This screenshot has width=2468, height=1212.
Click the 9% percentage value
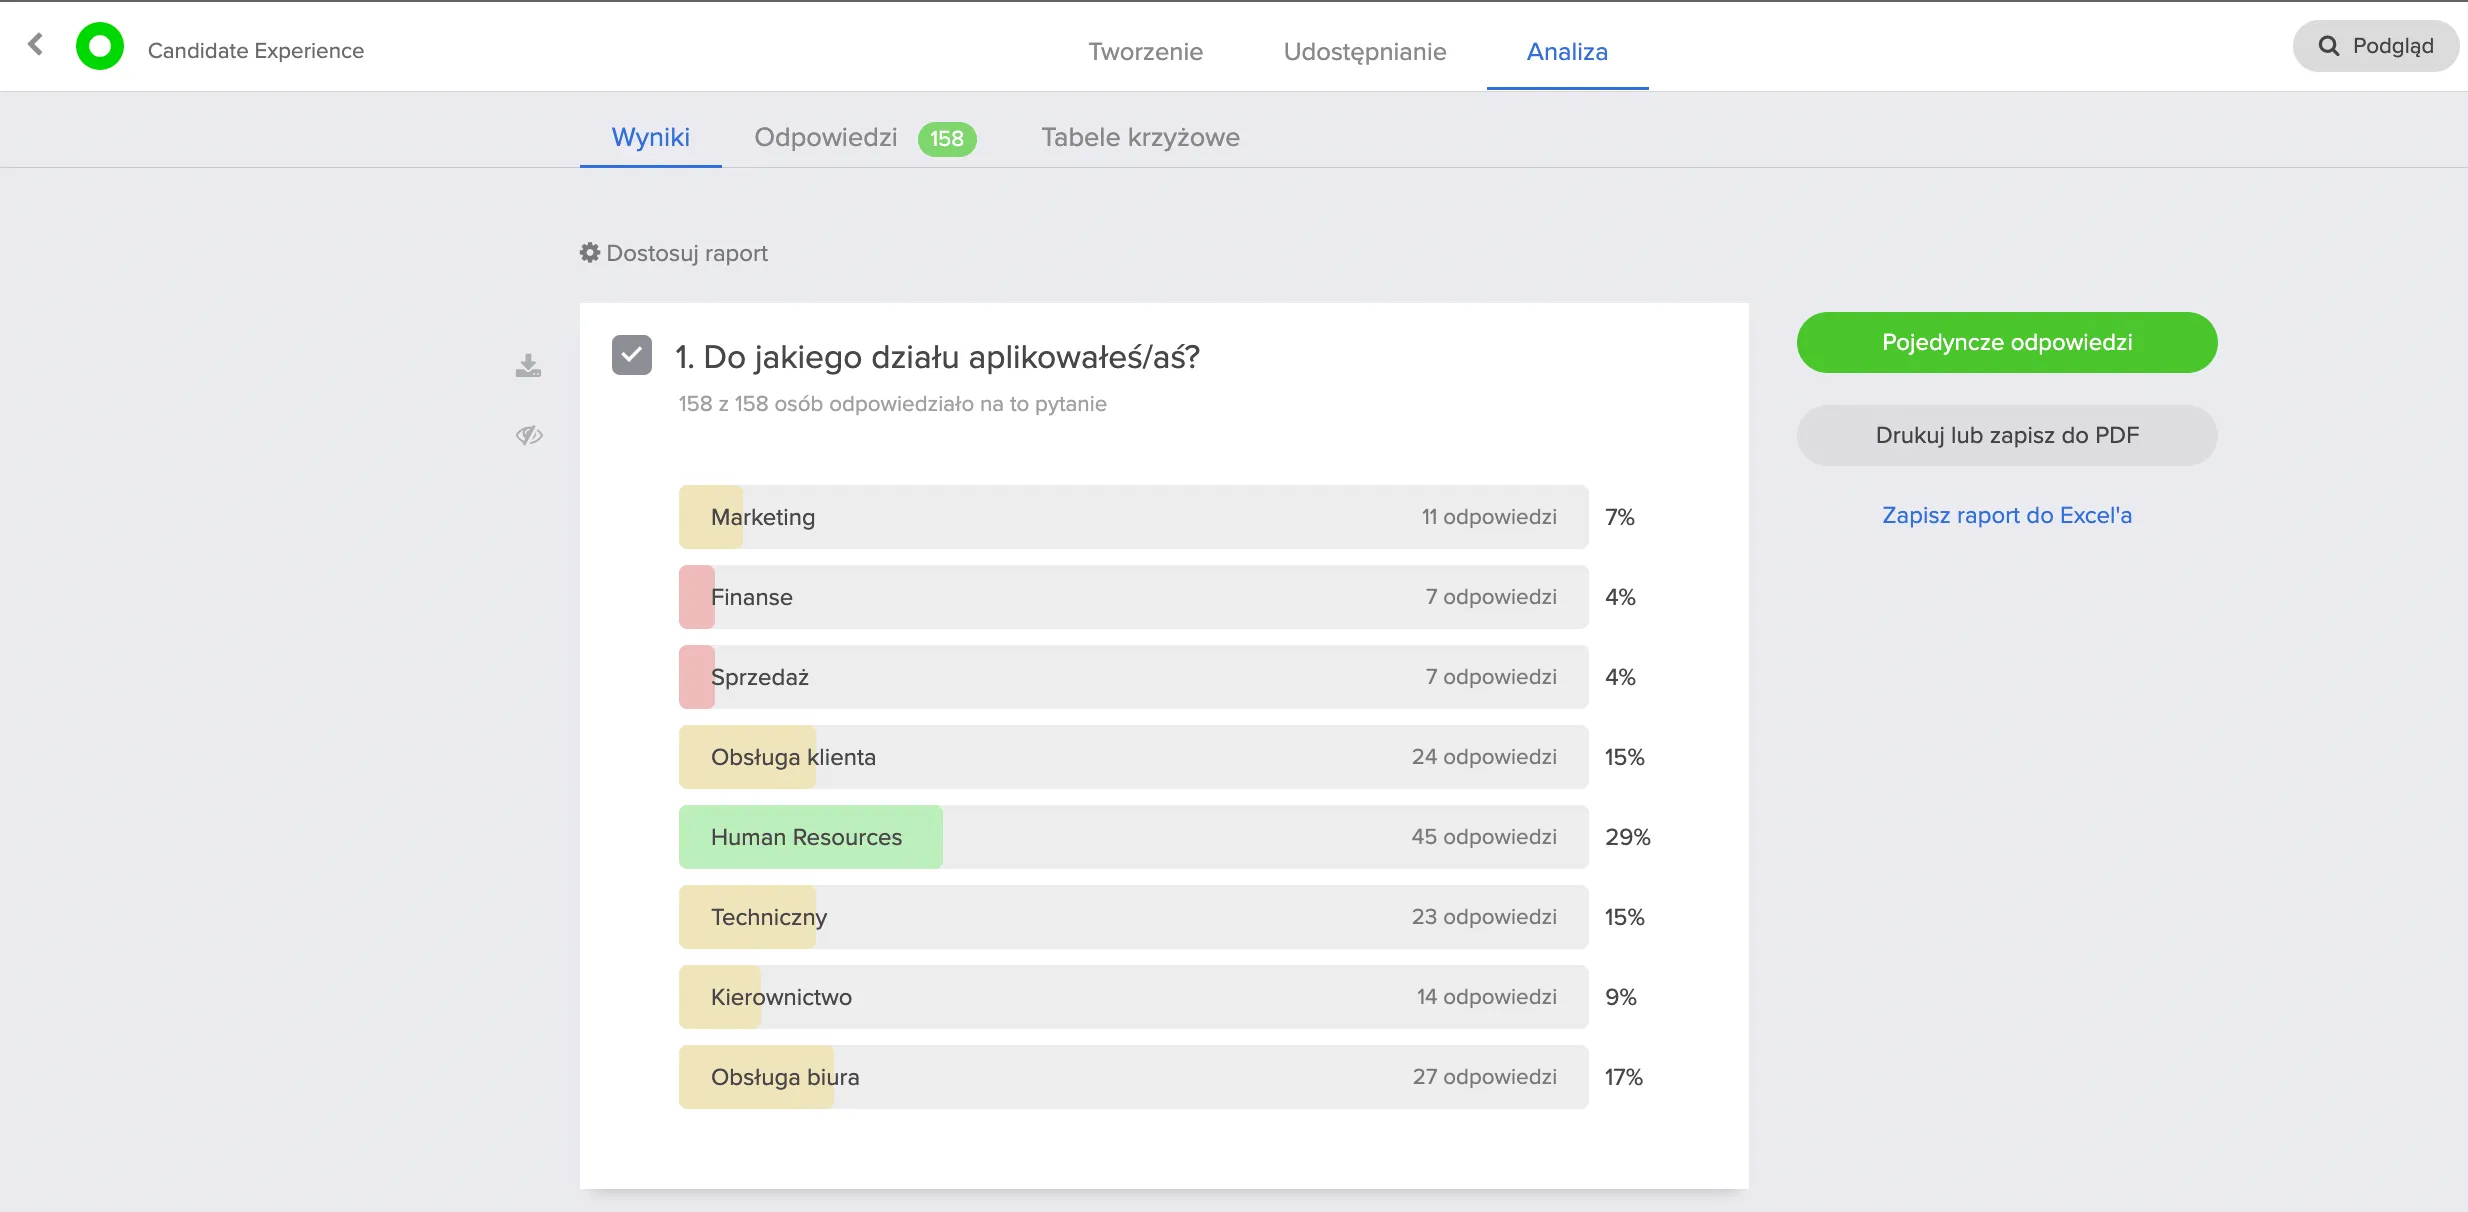click(x=1621, y=997)
